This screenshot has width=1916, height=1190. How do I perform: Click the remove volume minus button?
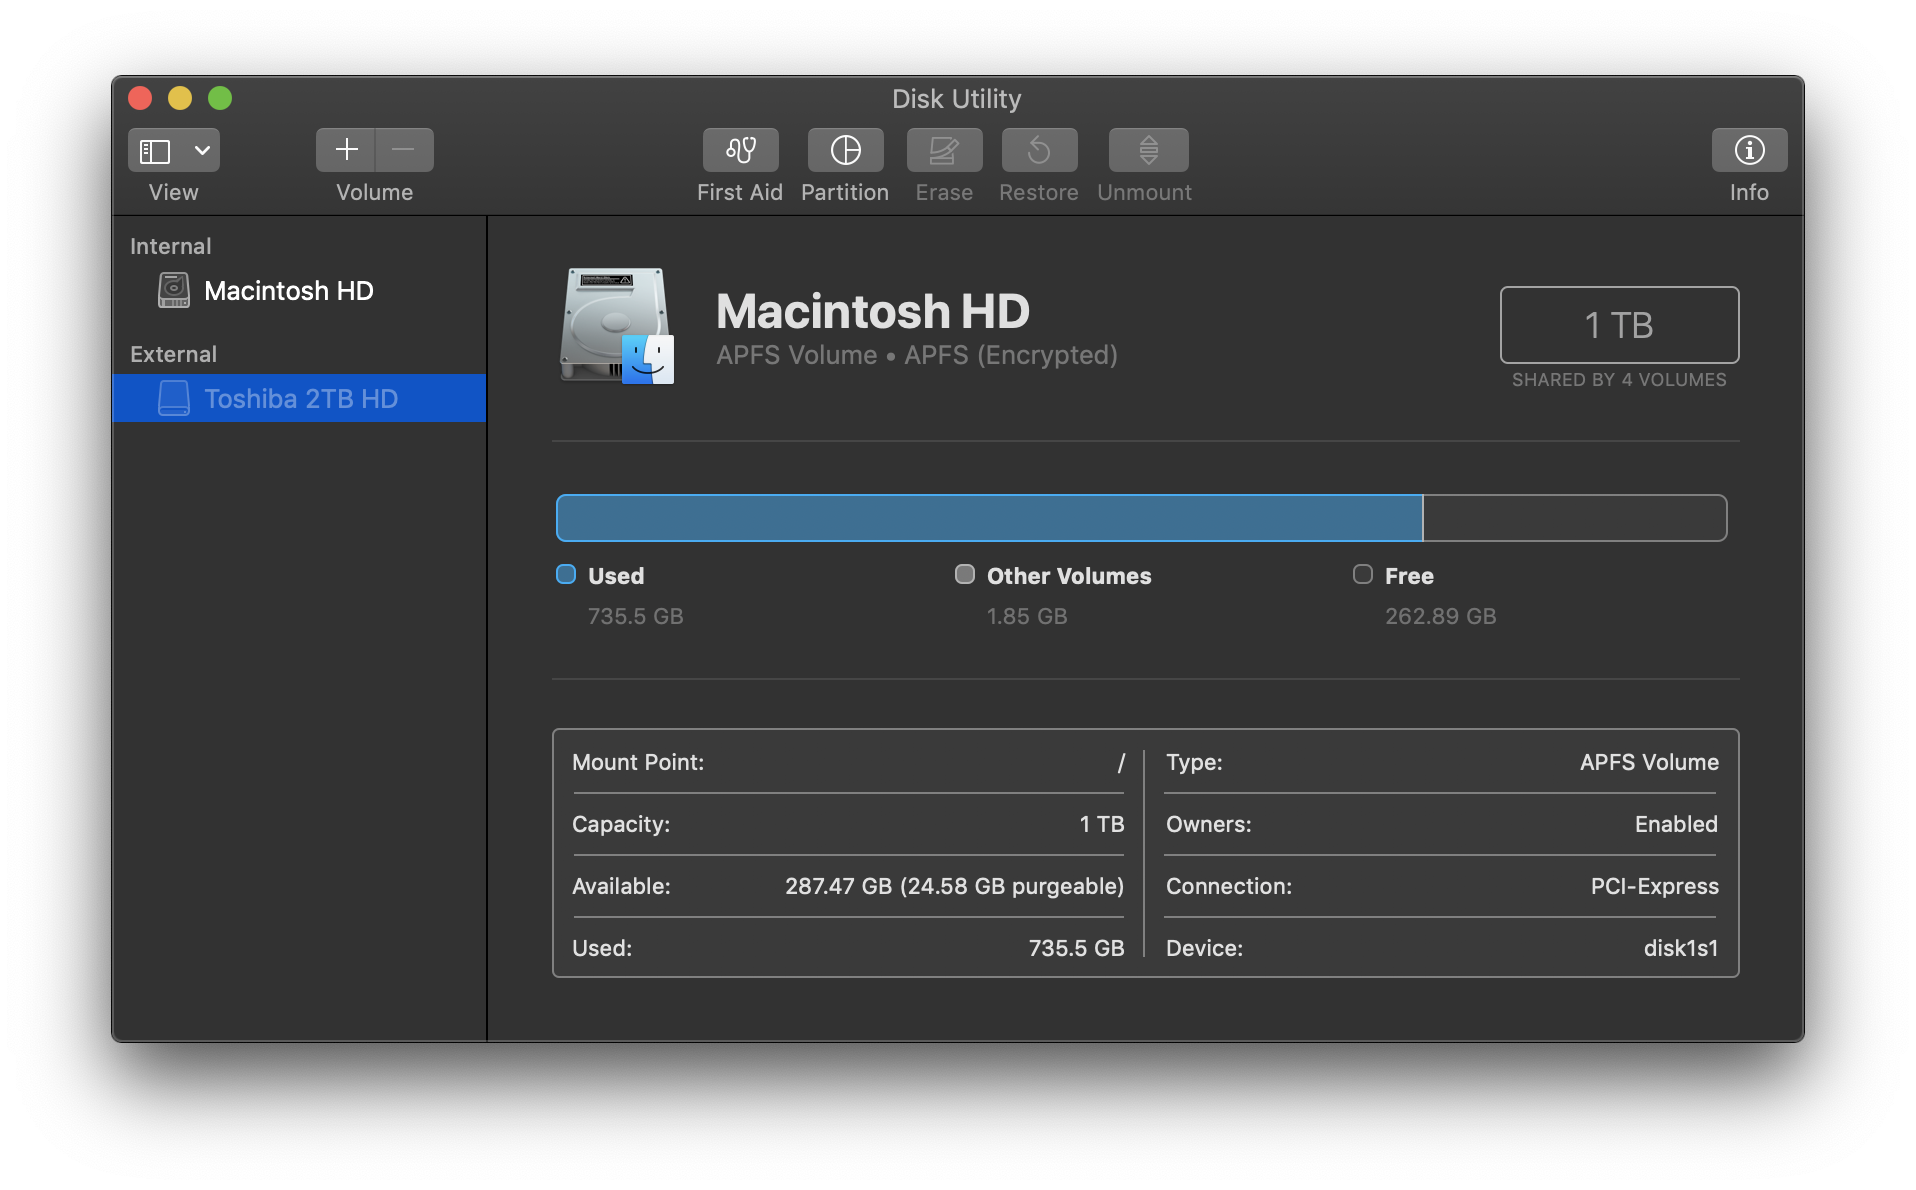tap(404, 150)
